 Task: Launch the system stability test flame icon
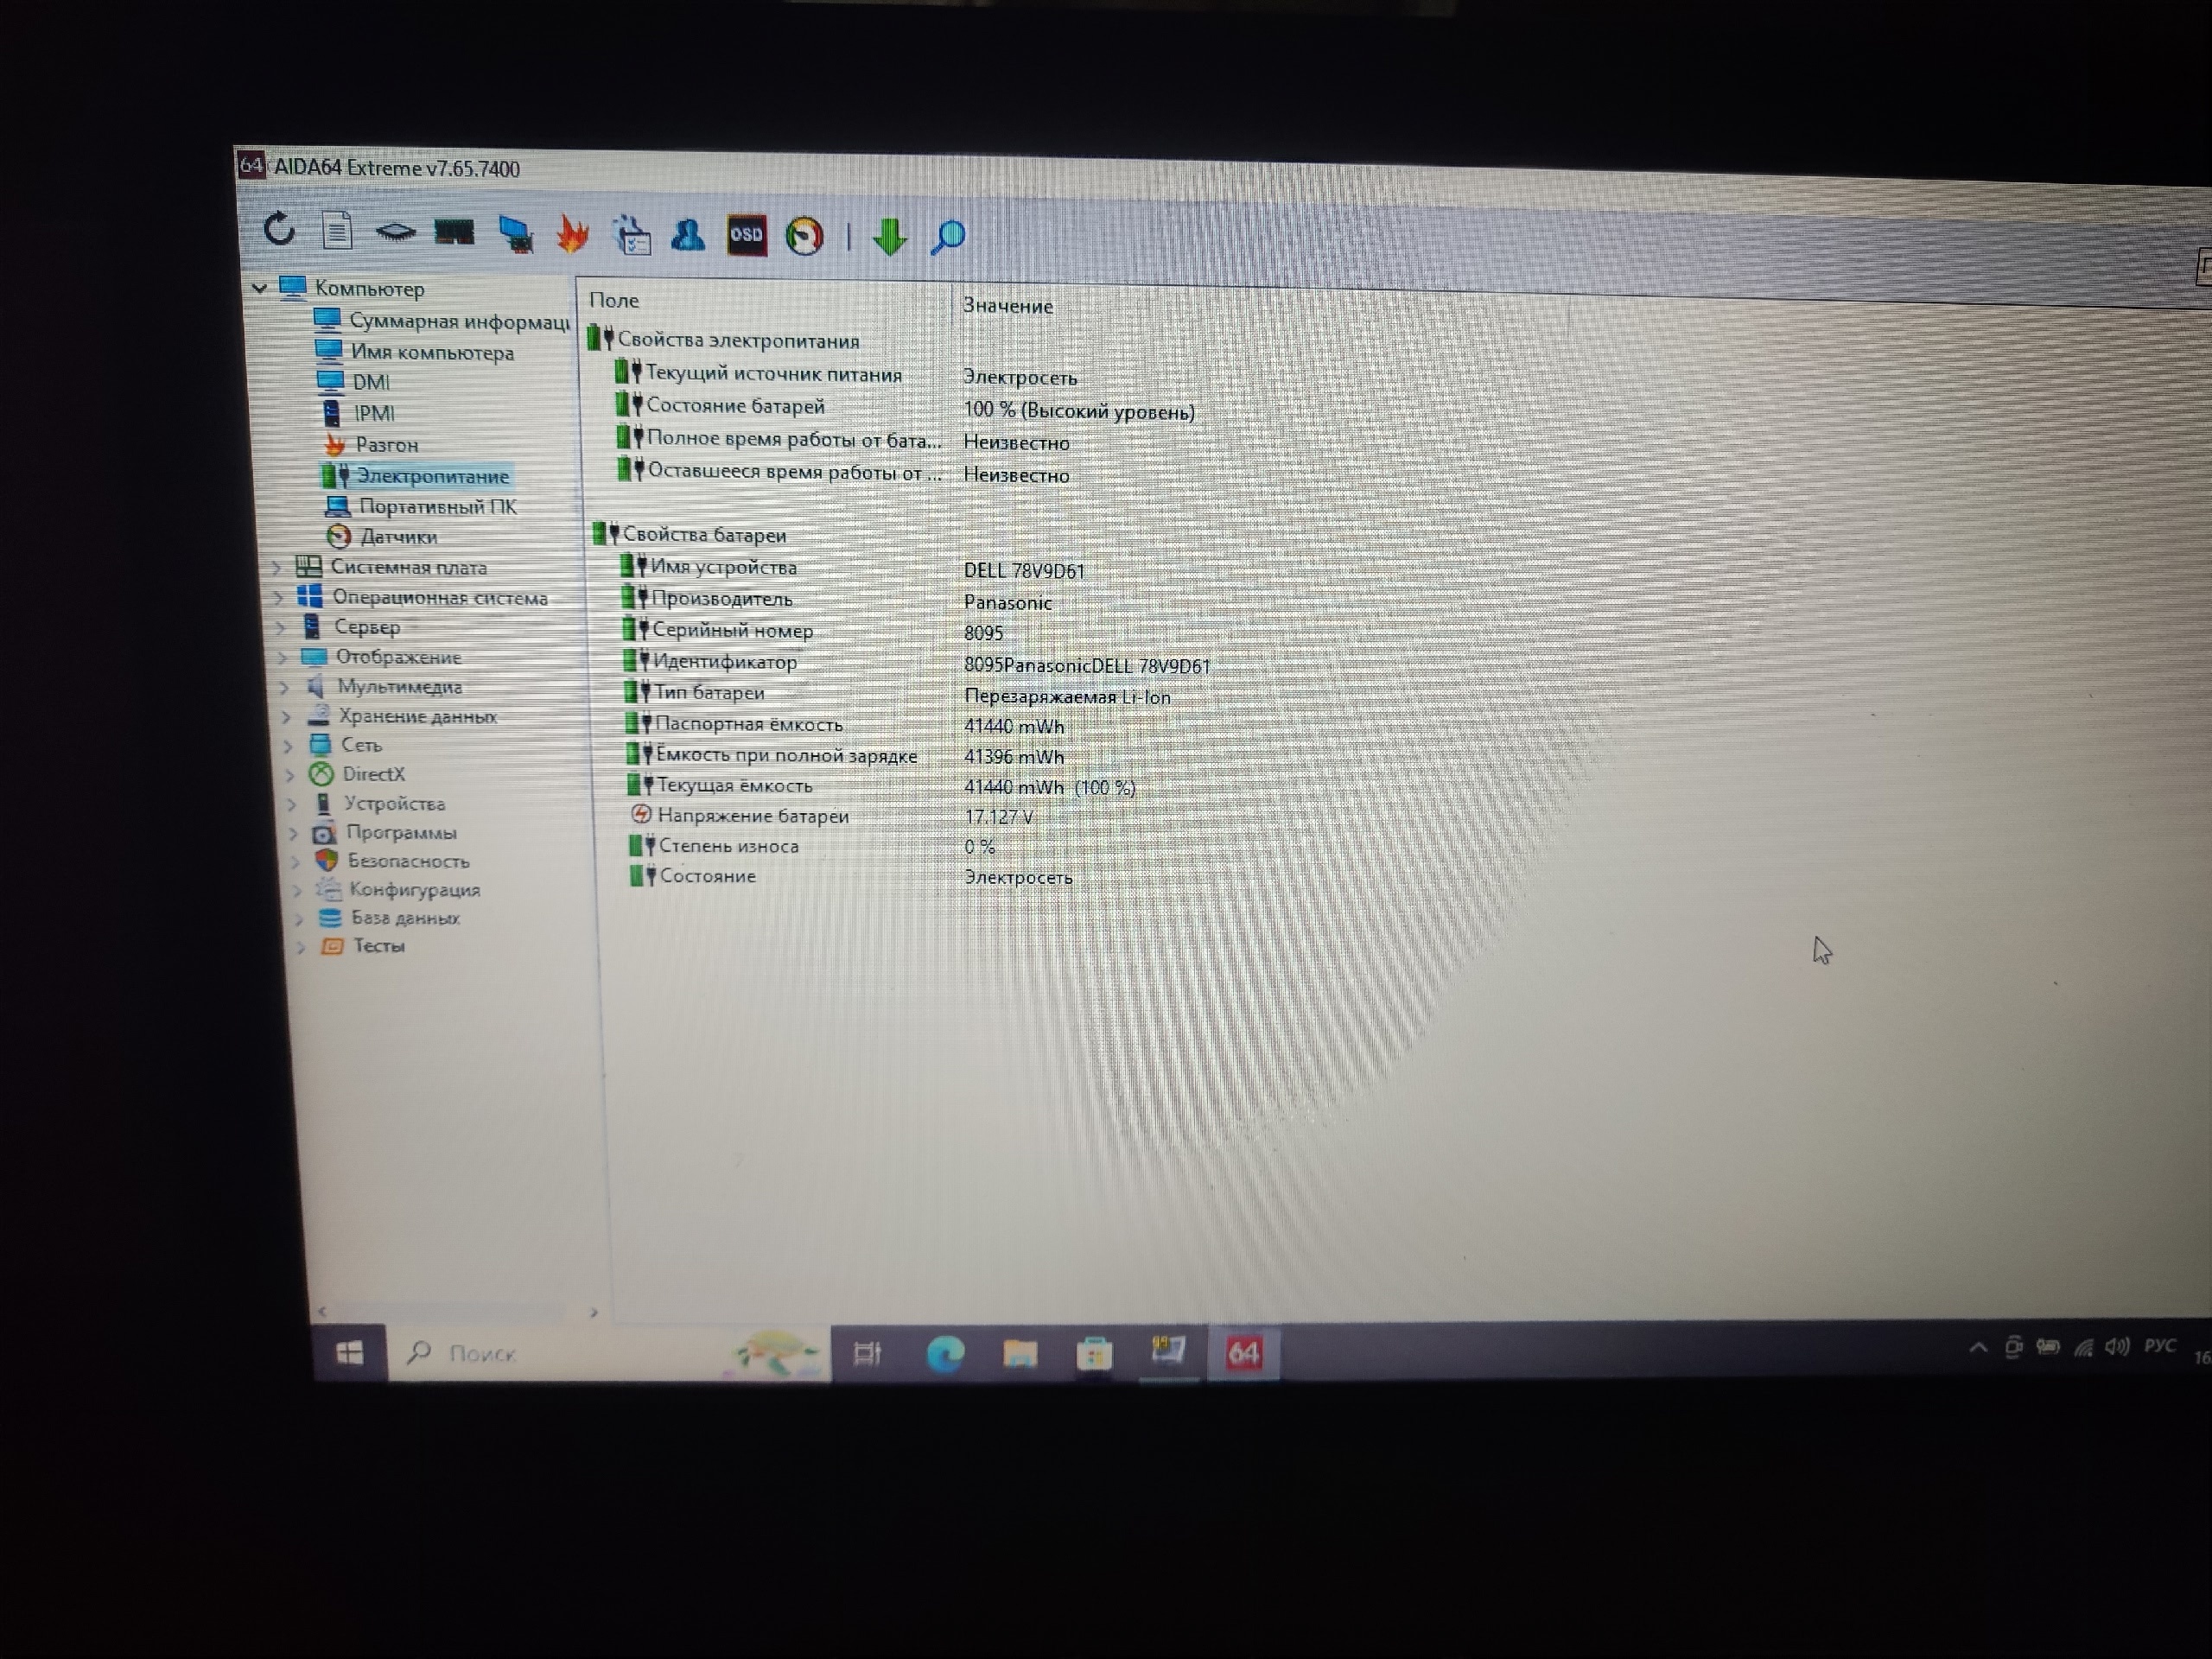click(x=572, y=235)
